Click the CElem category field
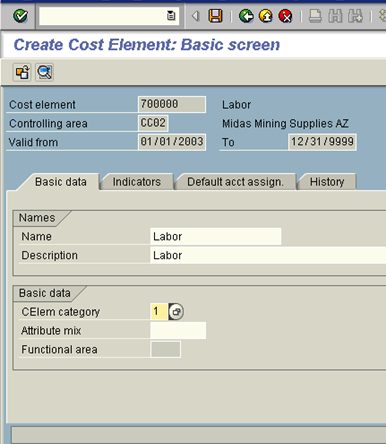 (159, 312)
